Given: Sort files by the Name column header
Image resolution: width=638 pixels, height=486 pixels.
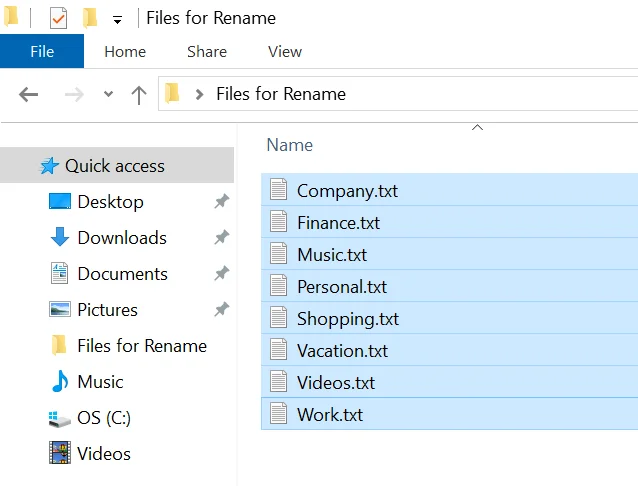Looking at the screenshot, I should tap(290, 145).
